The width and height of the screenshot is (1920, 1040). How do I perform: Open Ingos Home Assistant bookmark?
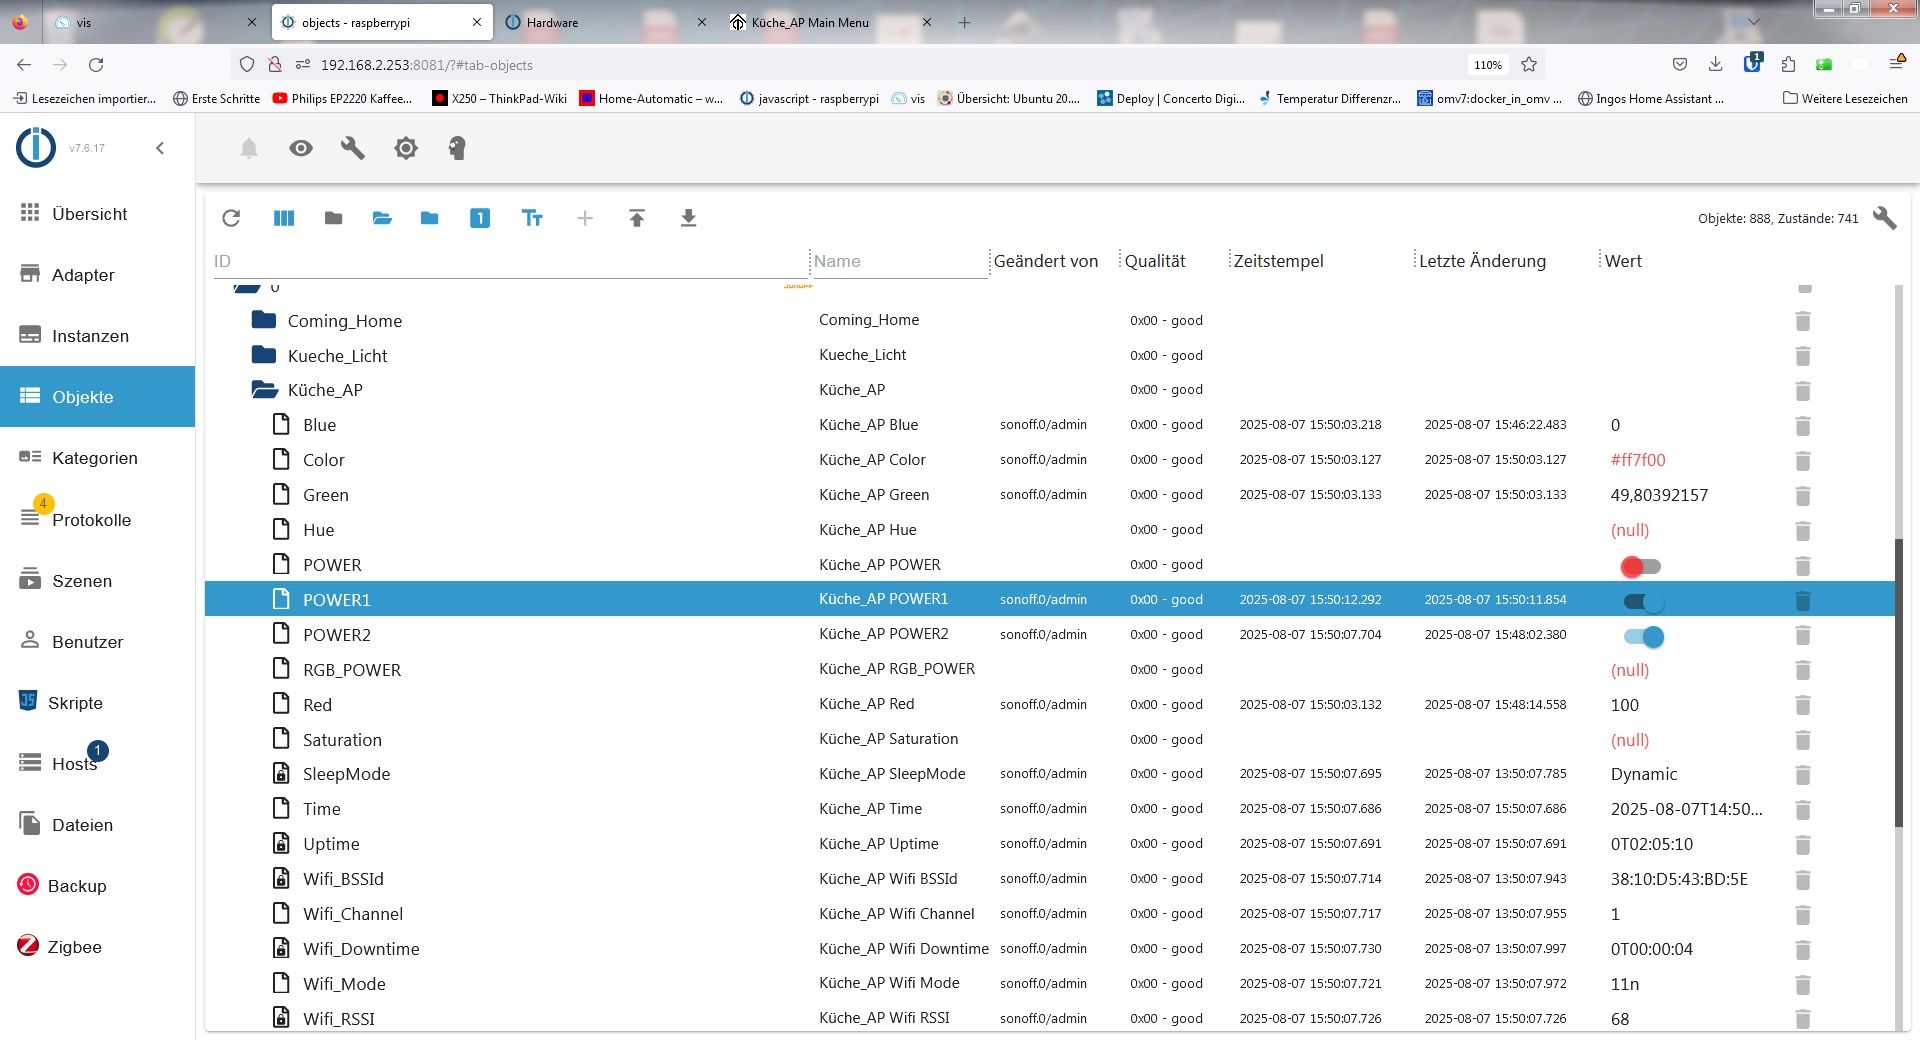1651,98
